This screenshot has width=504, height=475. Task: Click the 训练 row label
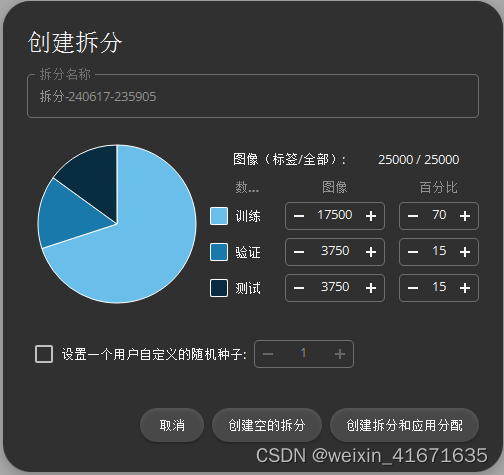pyautogui.click(x=248, y=216)
